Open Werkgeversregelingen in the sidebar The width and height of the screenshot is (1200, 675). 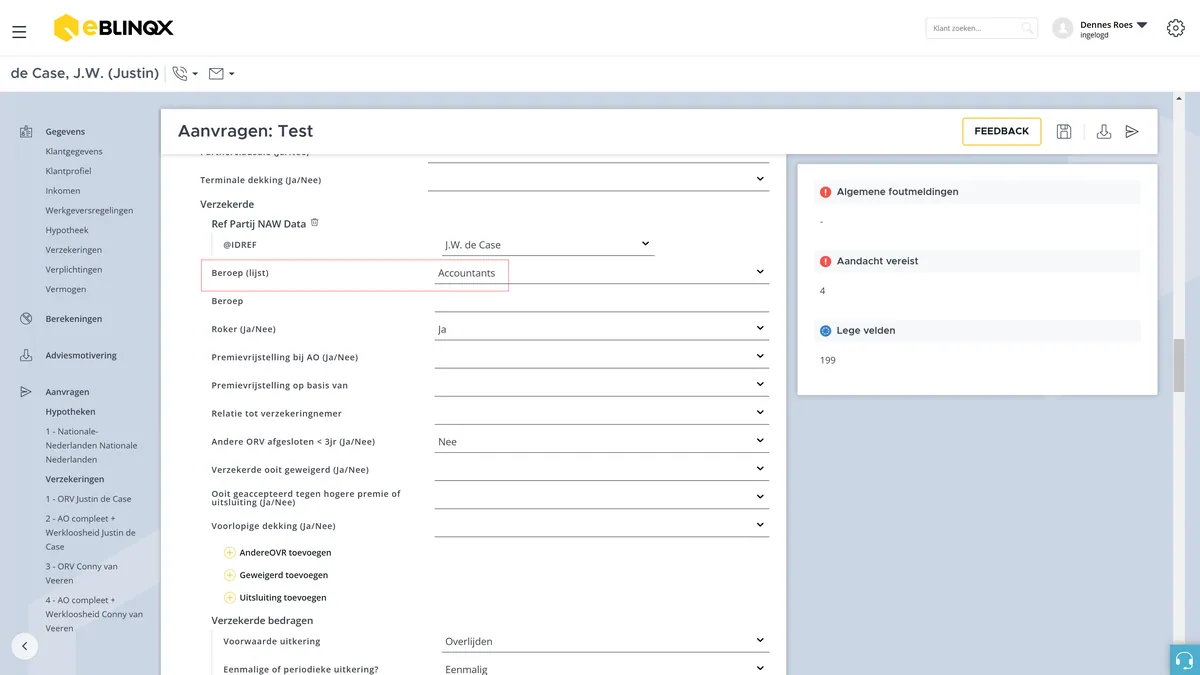point(89,210)
